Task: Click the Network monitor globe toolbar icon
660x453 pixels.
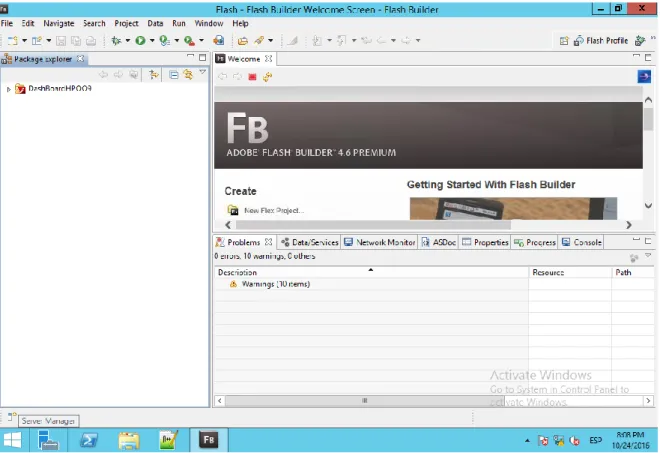Action: (218, 40)
